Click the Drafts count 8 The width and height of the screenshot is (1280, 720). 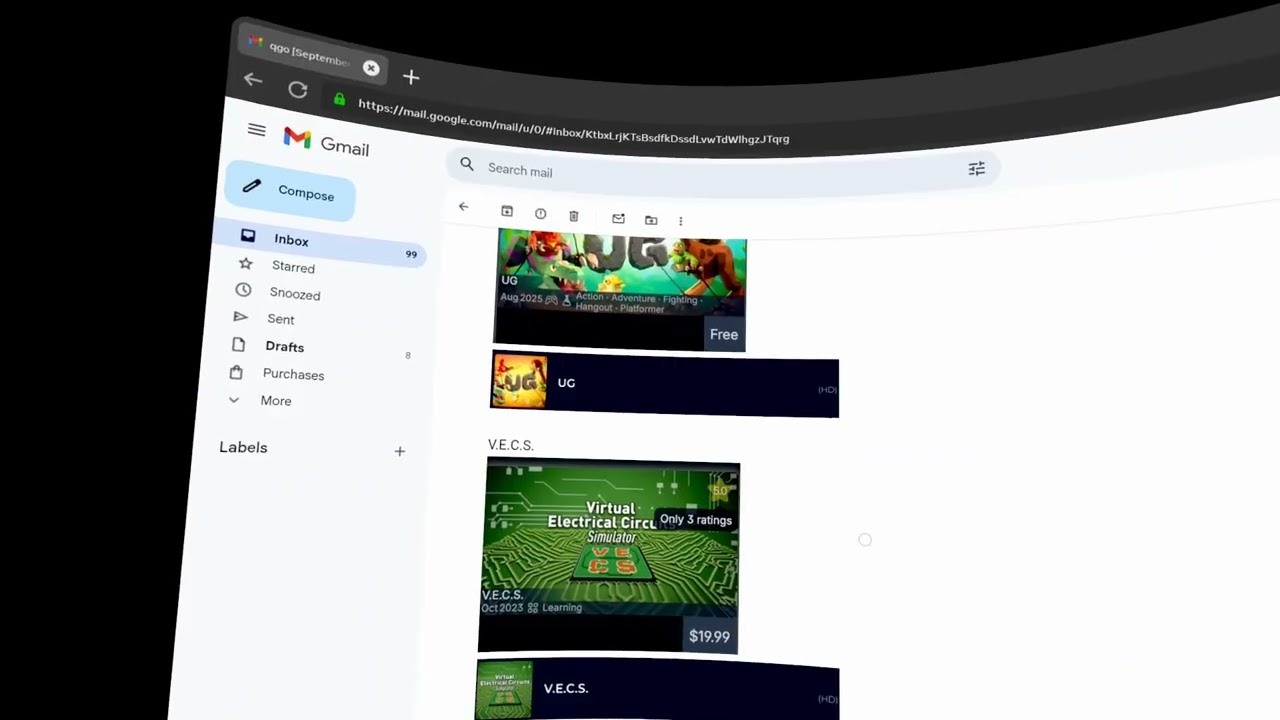tap(408, 355)
